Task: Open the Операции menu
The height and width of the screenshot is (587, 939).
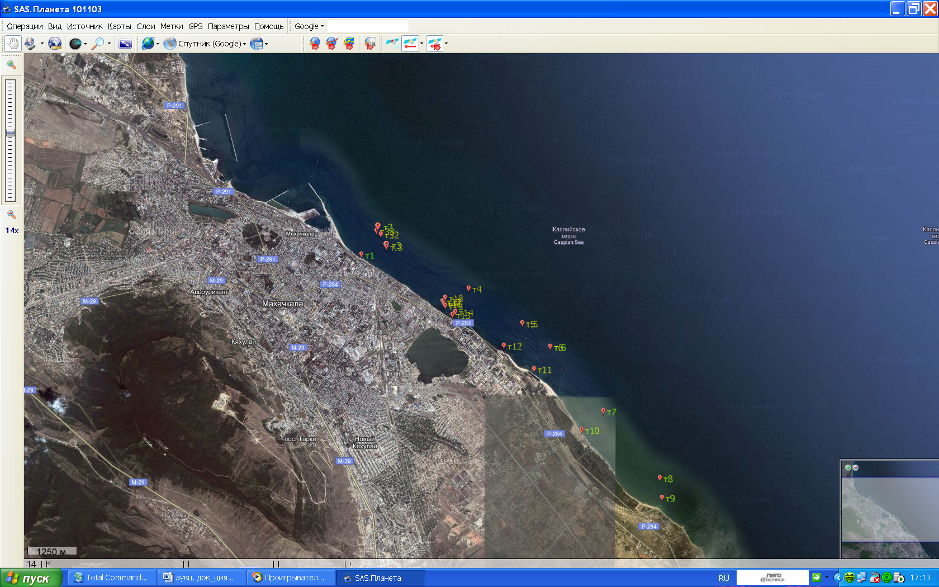Action: coord(25,26)
